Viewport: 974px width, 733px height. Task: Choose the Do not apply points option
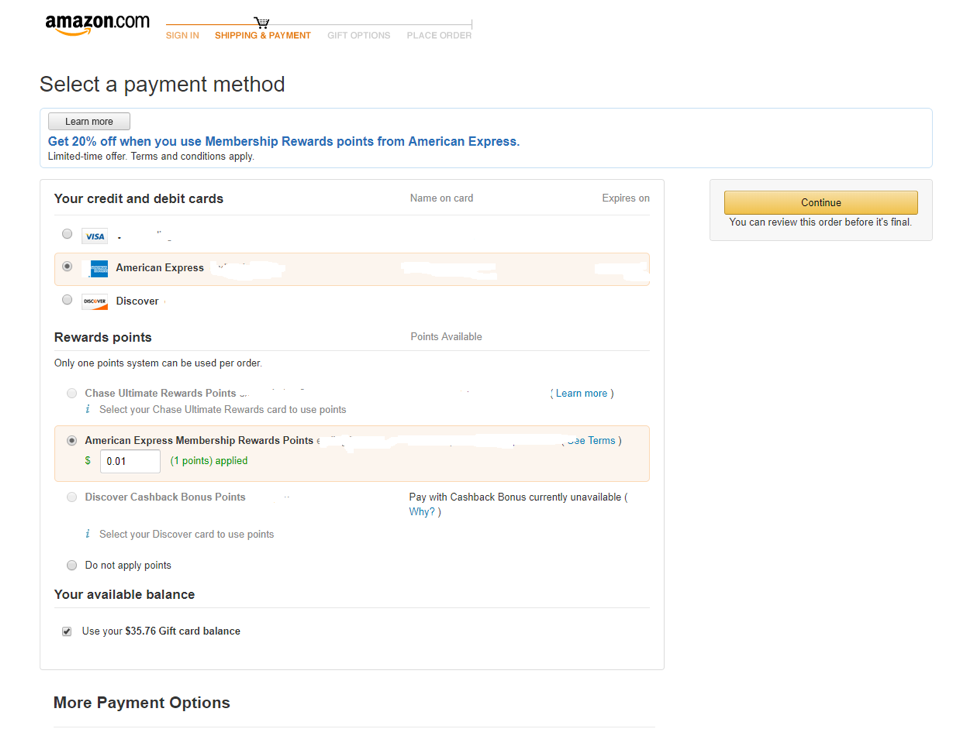click(x=72, y=565)
